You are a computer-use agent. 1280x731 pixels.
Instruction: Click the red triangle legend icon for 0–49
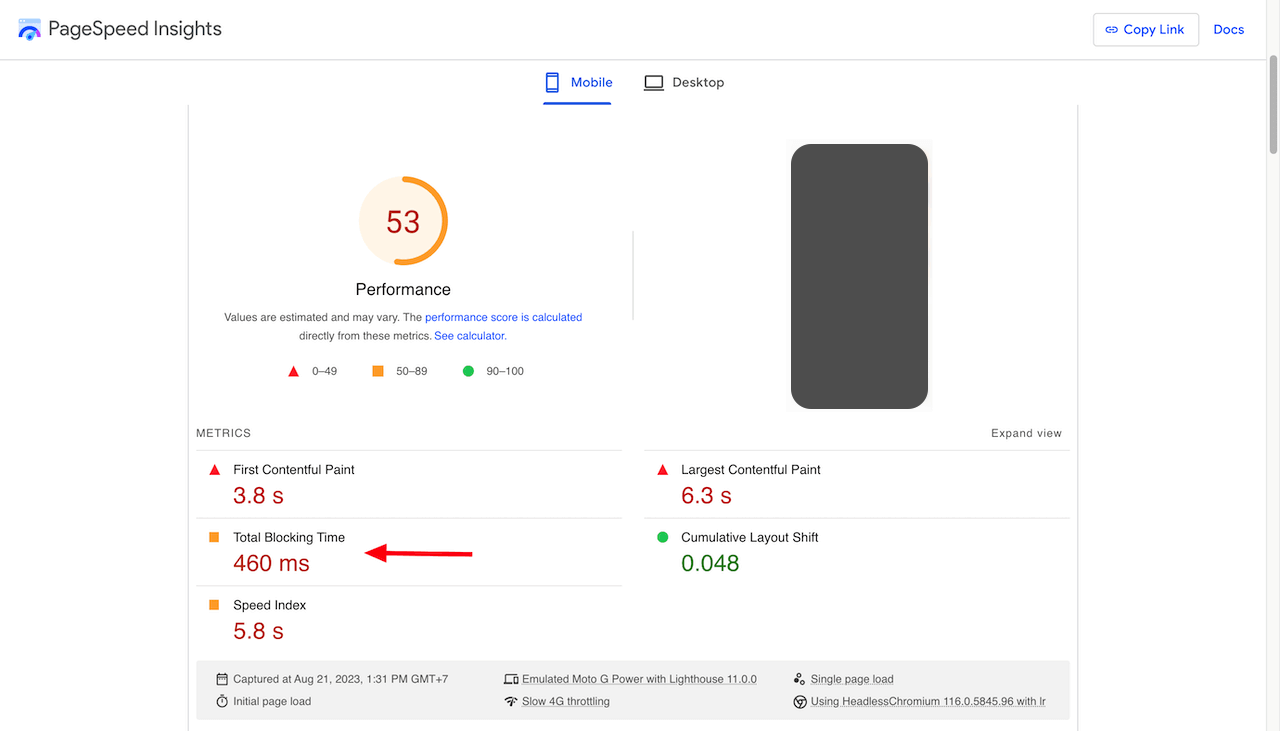[x=294, y=371]
